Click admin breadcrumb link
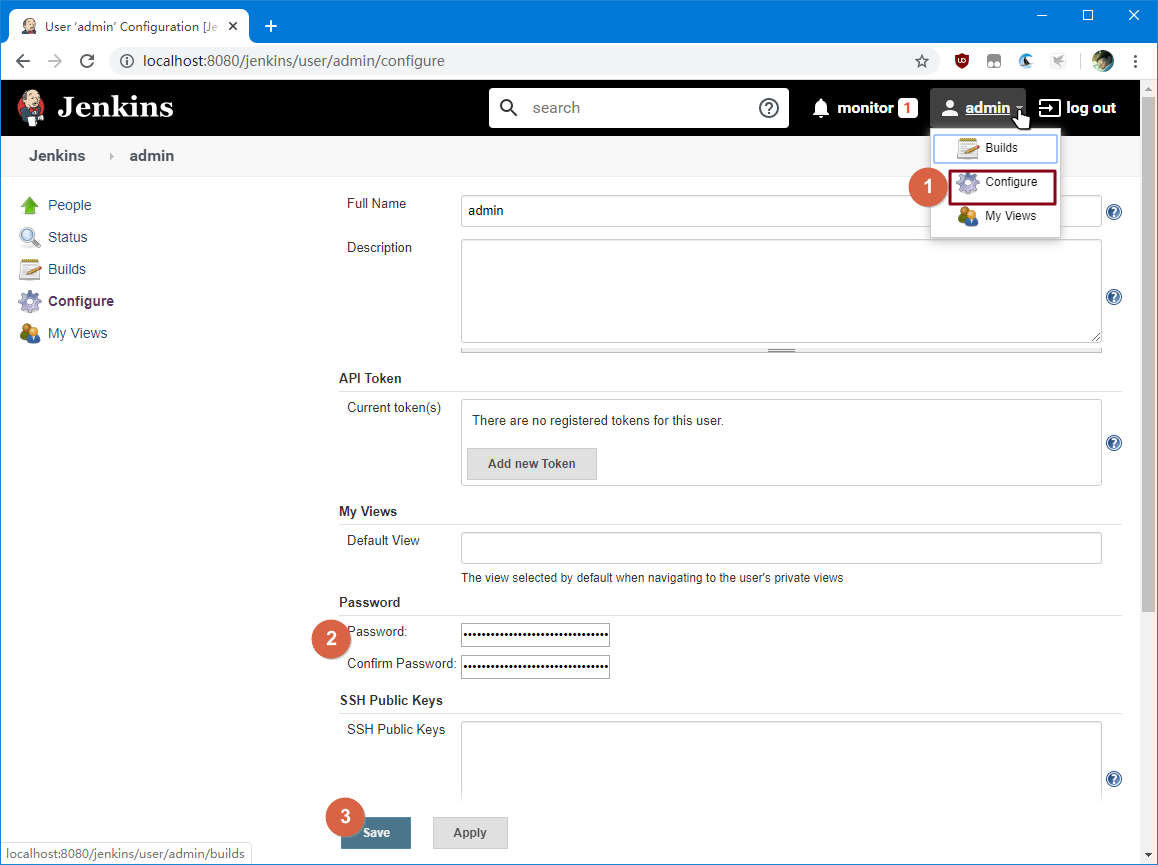 (151, 156)
